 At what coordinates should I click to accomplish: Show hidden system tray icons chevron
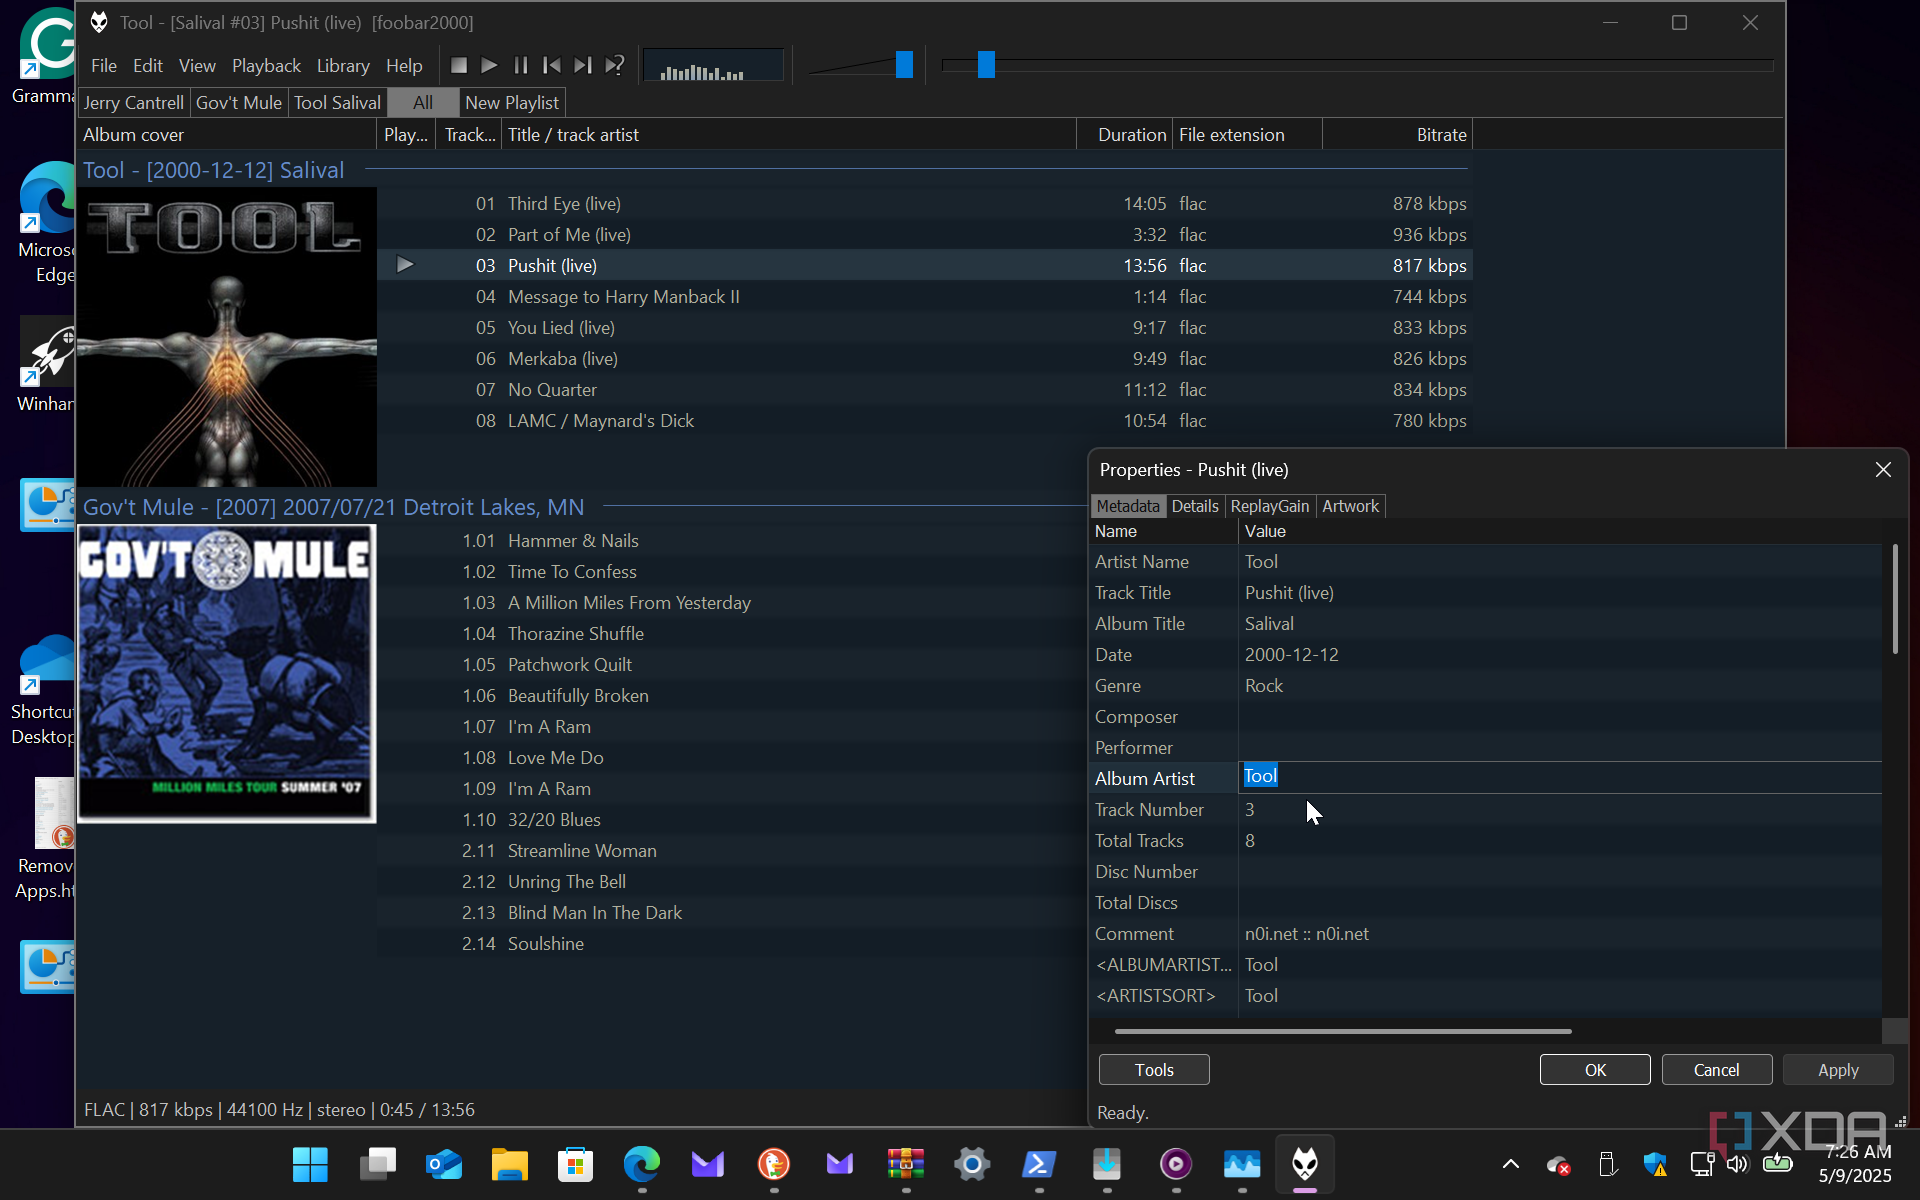(x=1511, y=1164)
